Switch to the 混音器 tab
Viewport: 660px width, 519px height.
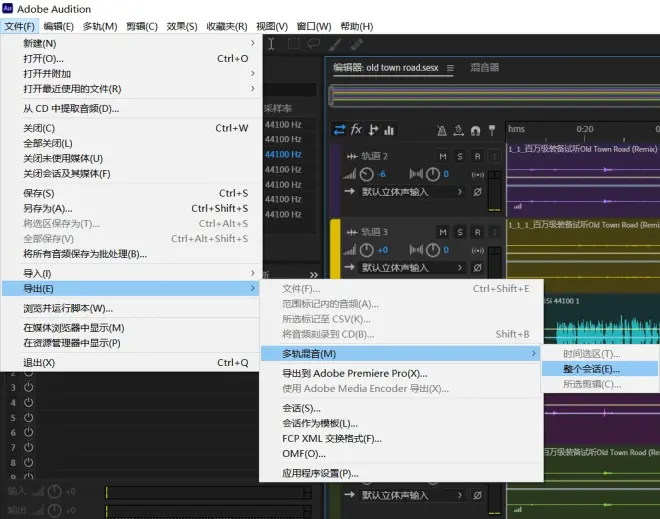click(484, 67)
